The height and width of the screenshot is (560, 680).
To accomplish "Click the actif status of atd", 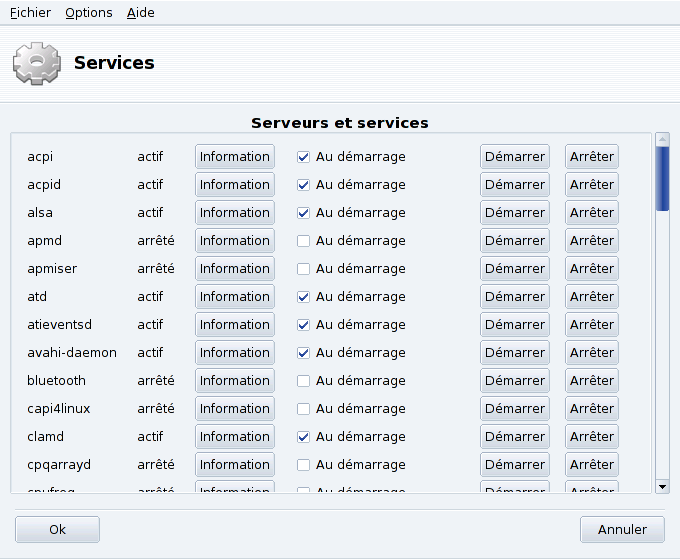I will [x=150, y=297].
